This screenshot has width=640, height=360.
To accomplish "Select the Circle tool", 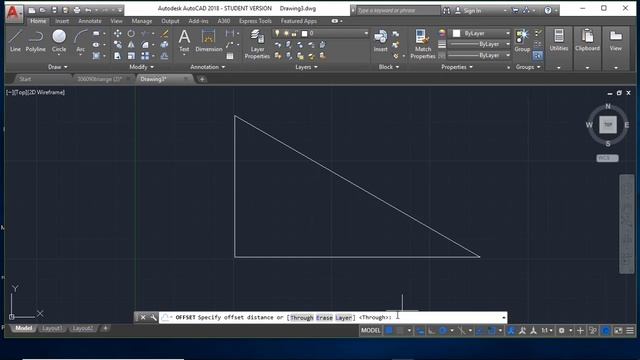I will click(x=59, y=41).
